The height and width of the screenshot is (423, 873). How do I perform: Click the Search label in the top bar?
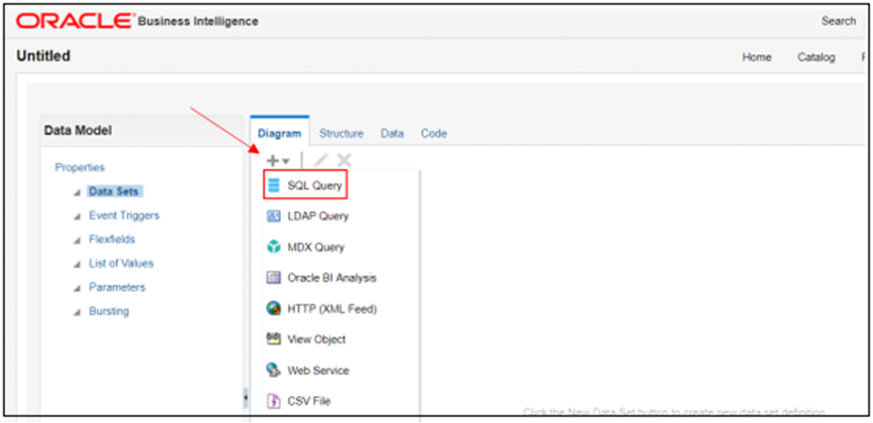838,21
